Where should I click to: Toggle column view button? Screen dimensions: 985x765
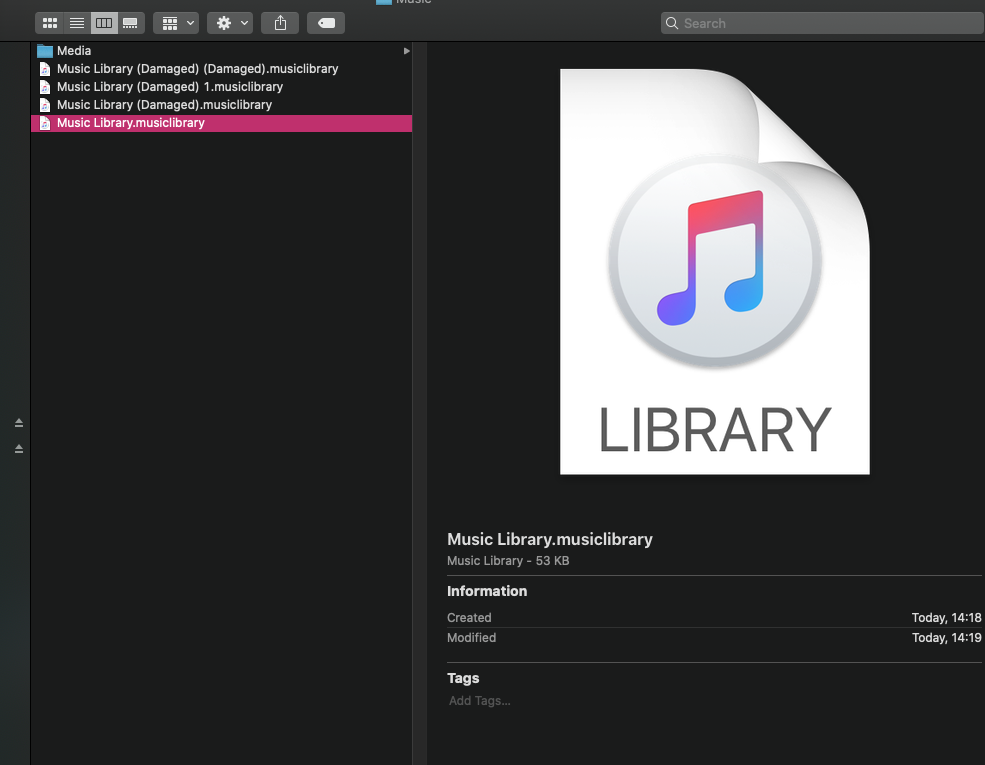[104, 23]
